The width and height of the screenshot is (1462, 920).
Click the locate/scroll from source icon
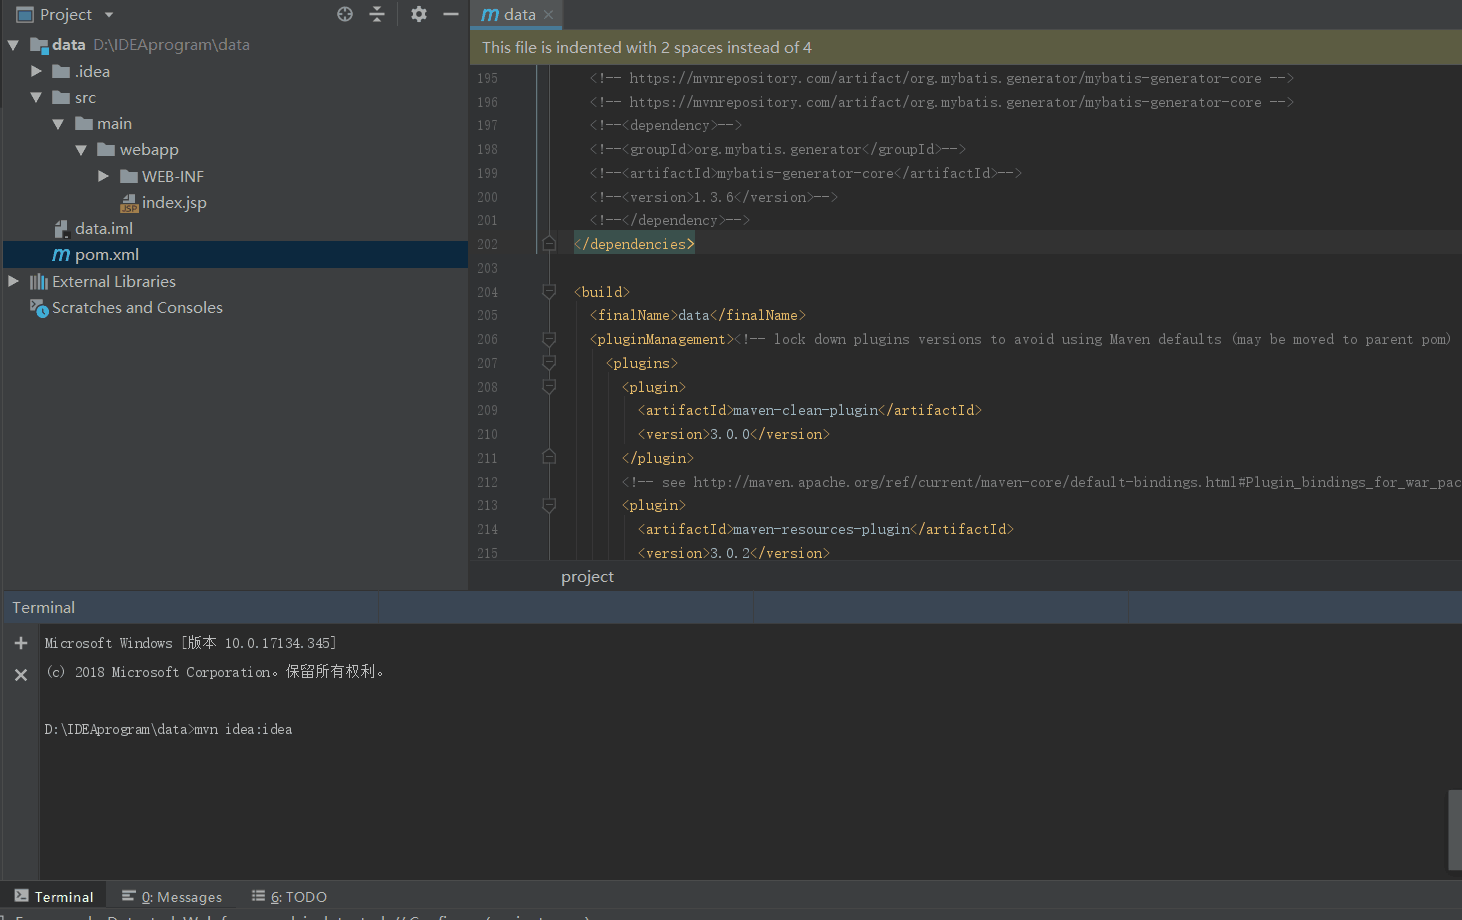345,14
